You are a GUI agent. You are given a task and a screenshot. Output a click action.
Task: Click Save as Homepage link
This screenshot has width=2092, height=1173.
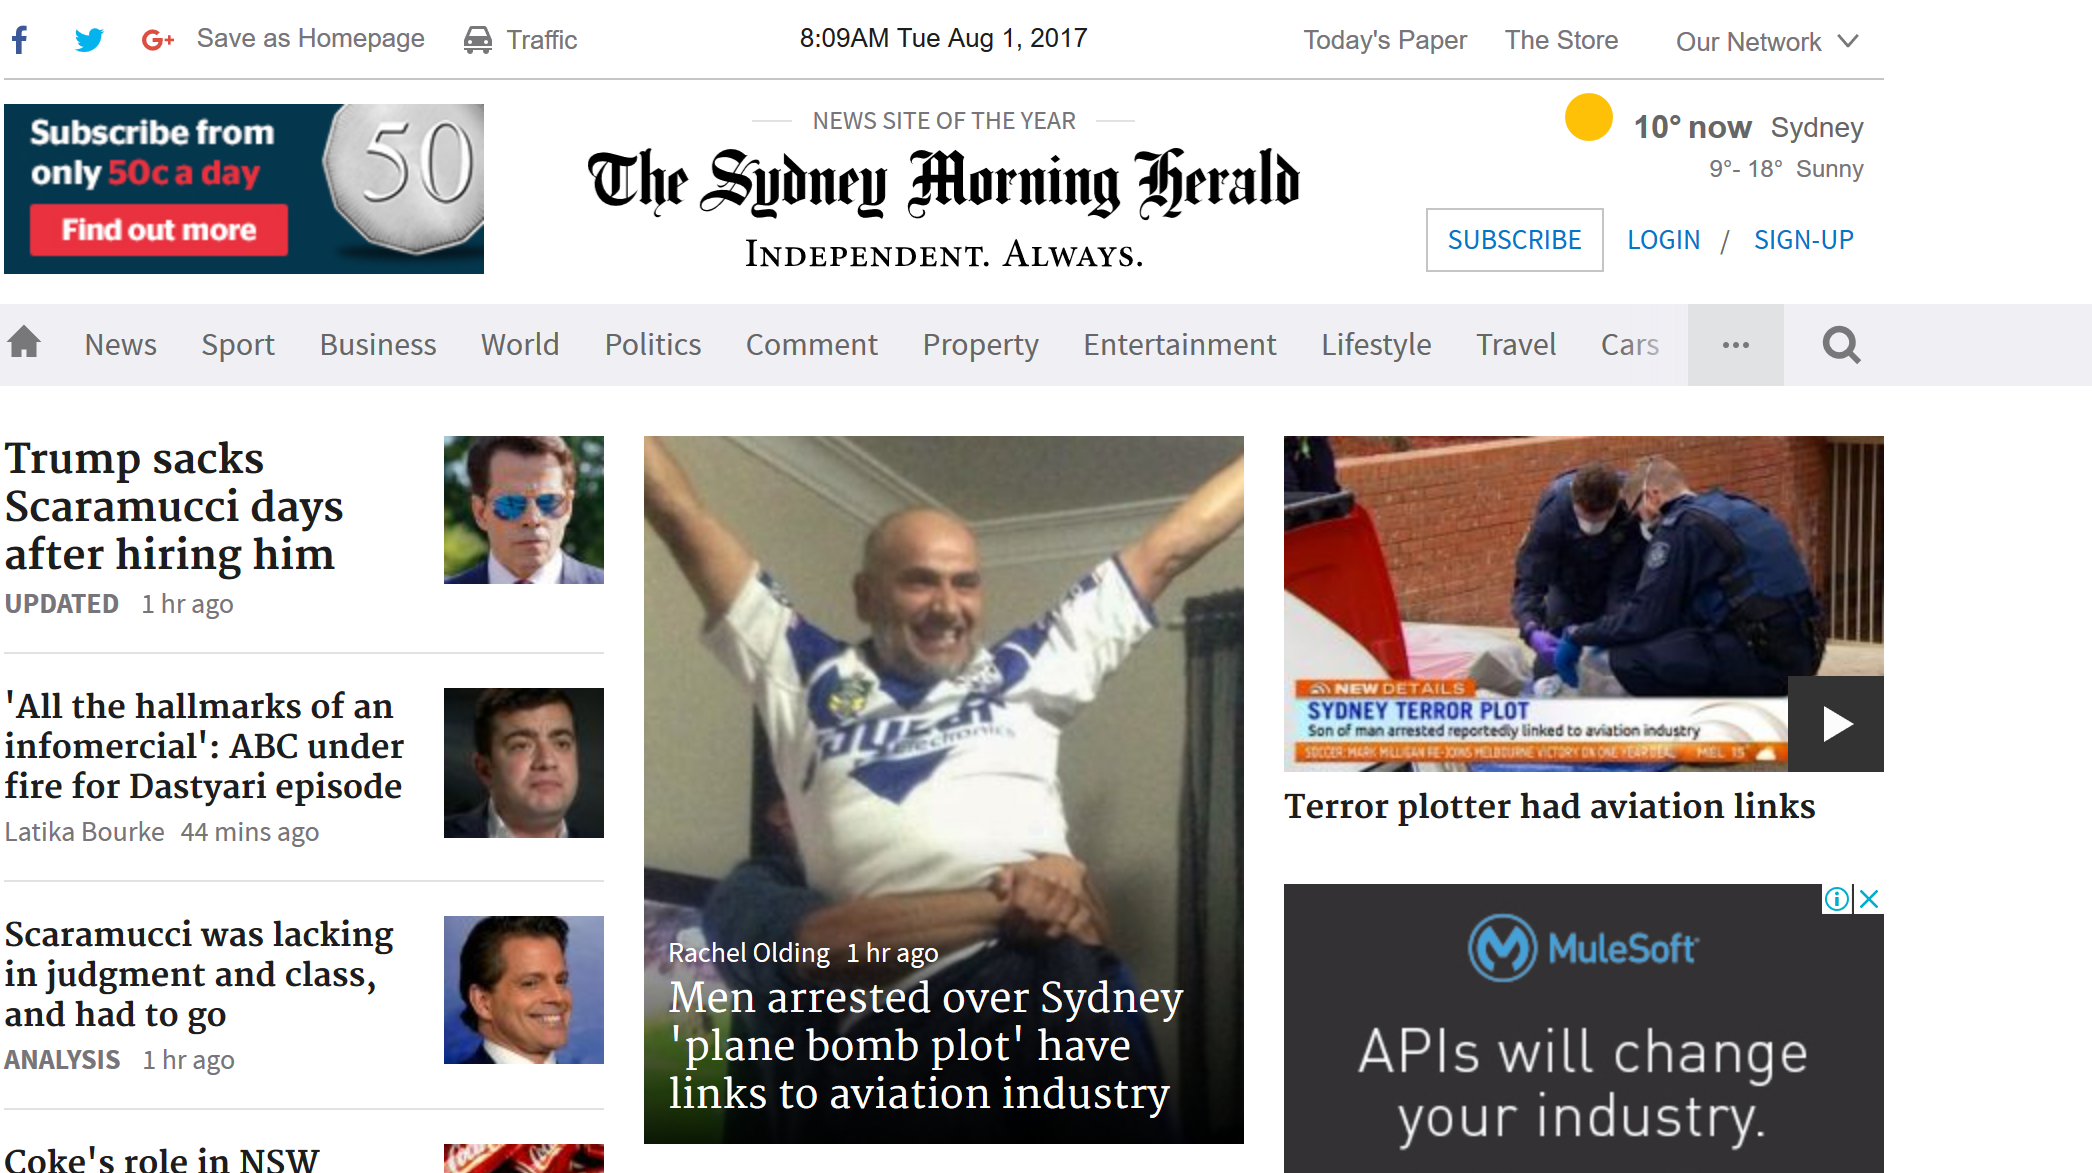[x=311, y=39]
